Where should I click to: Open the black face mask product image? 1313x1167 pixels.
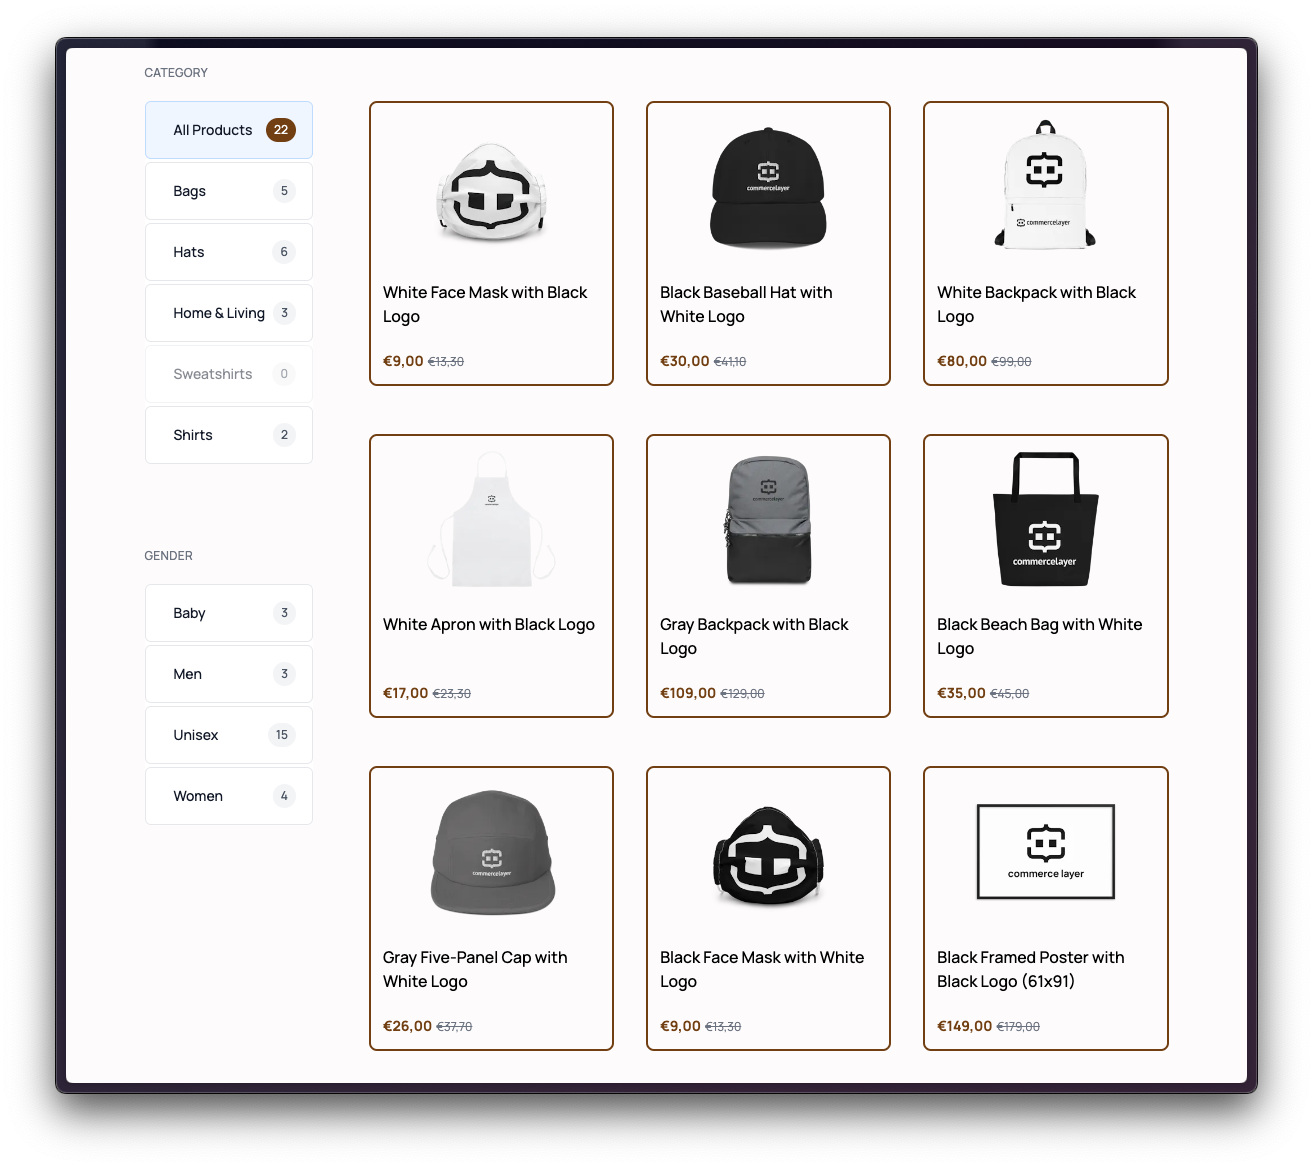coord(768,855)
